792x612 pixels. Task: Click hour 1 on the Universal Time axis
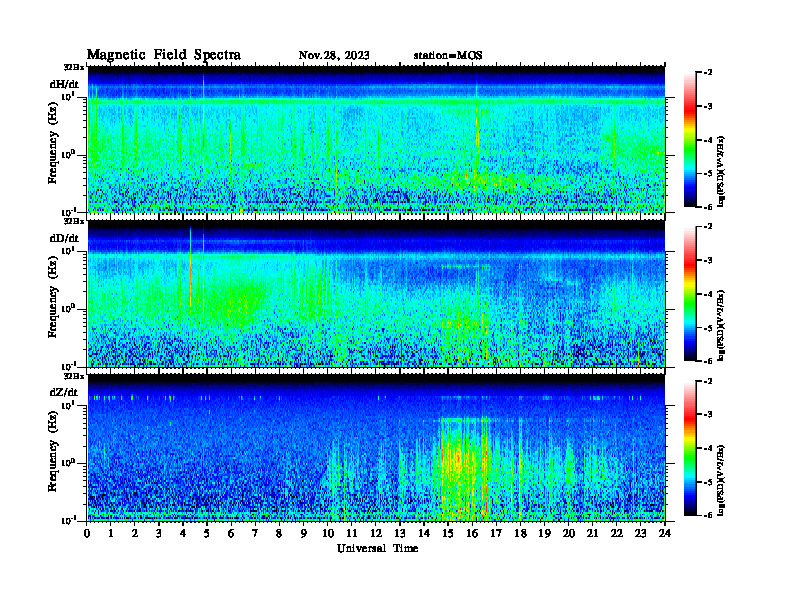[111, 534]
